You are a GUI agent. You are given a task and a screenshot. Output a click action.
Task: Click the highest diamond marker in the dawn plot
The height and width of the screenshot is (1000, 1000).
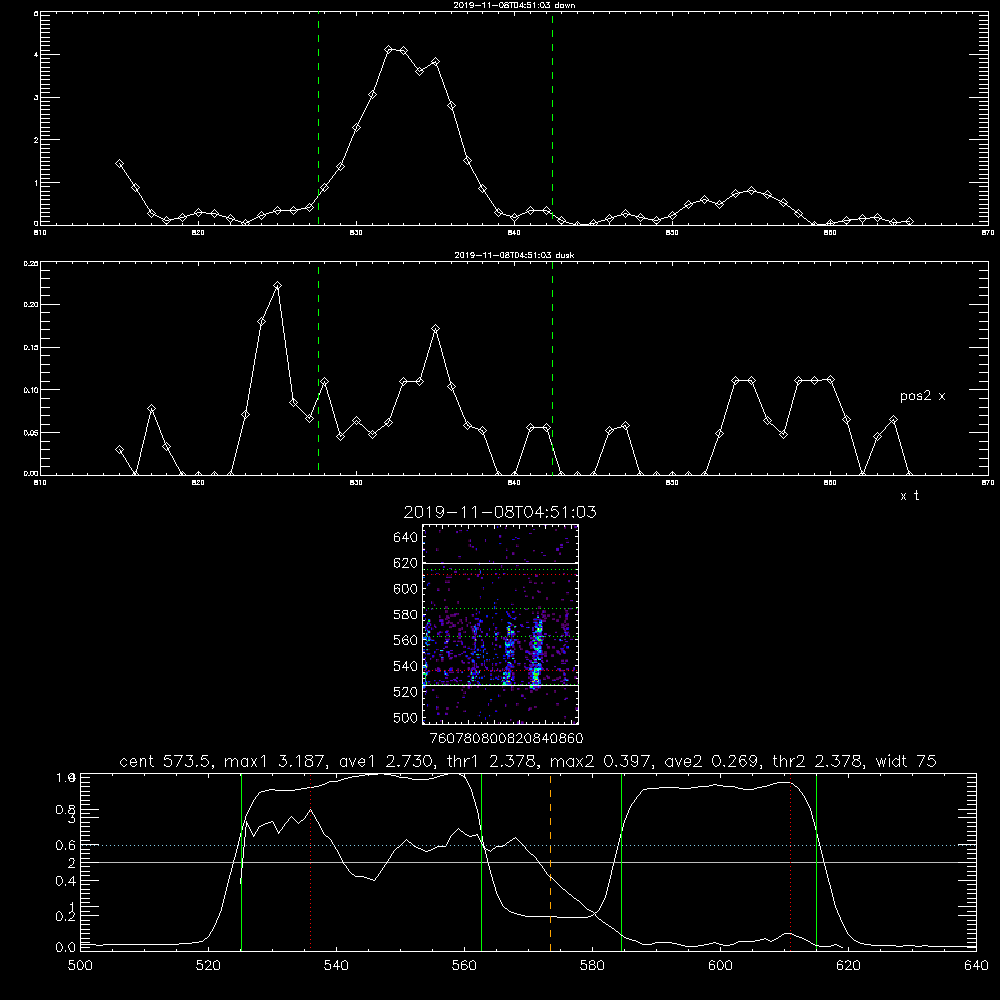tap(388, 49)
